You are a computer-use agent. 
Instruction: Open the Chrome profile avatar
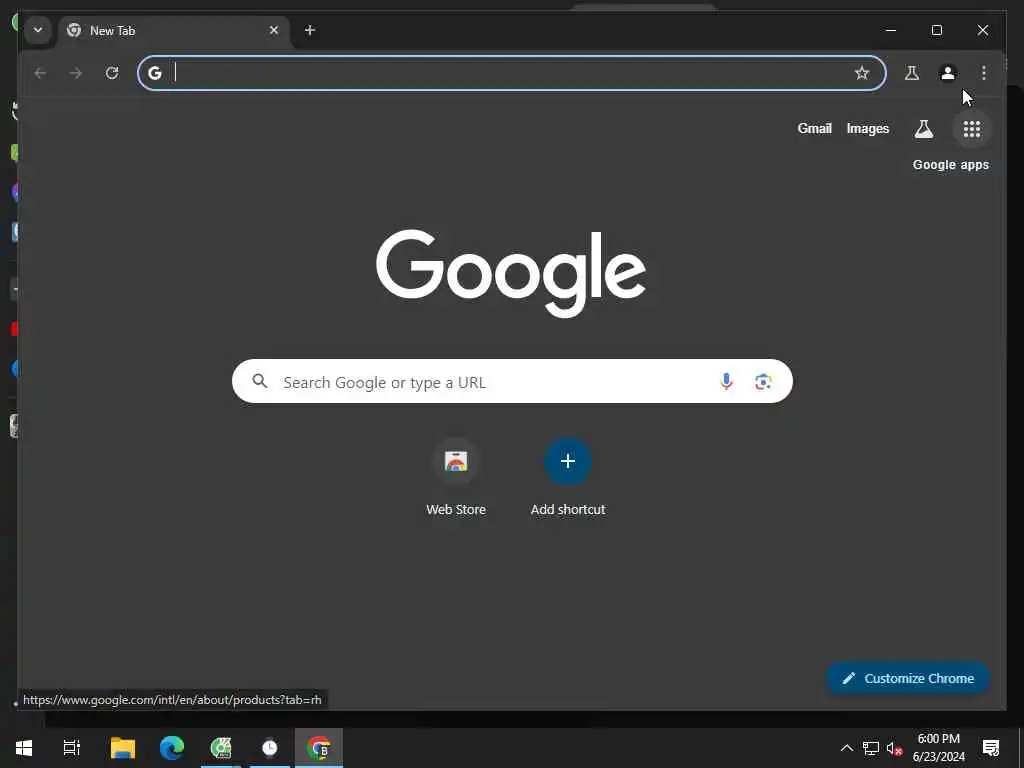click(948, 72)
